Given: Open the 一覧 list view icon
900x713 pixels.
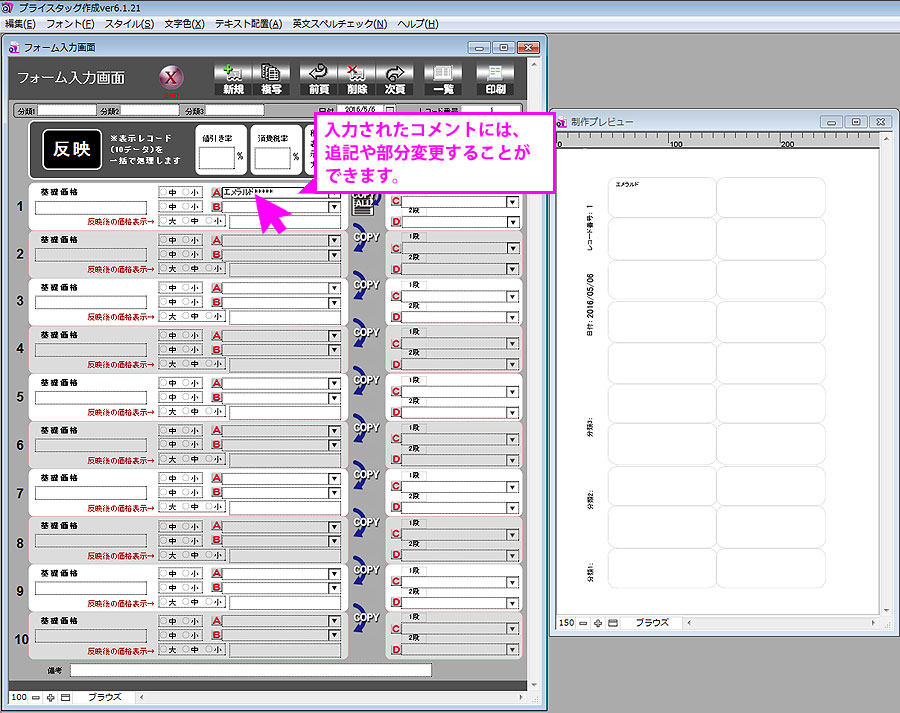Looking at the screenshot, I should [443, 79].
